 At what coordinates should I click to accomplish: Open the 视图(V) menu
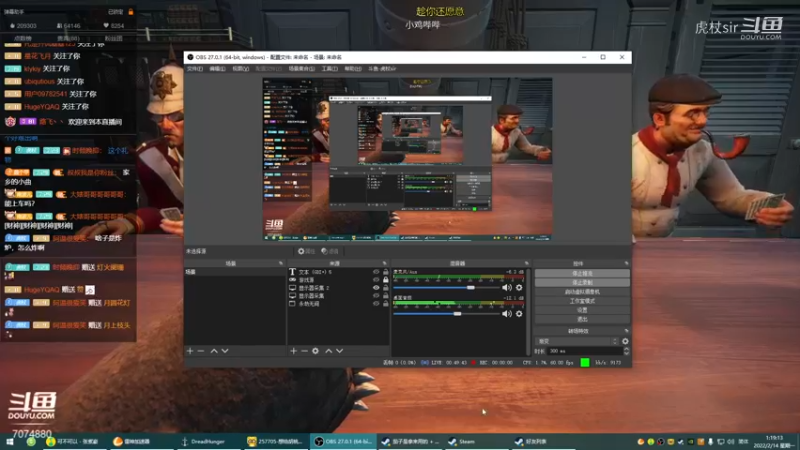pos(240,68)
